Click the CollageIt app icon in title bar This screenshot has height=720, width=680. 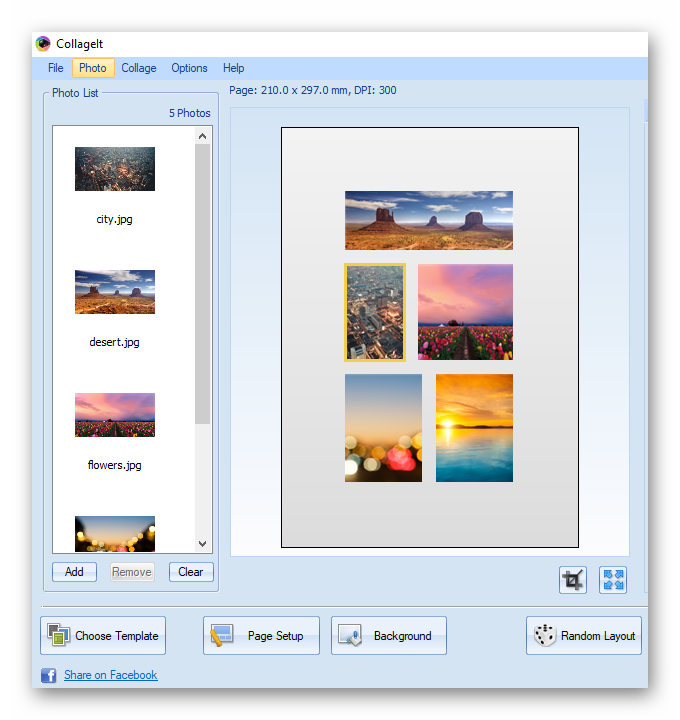43,44
